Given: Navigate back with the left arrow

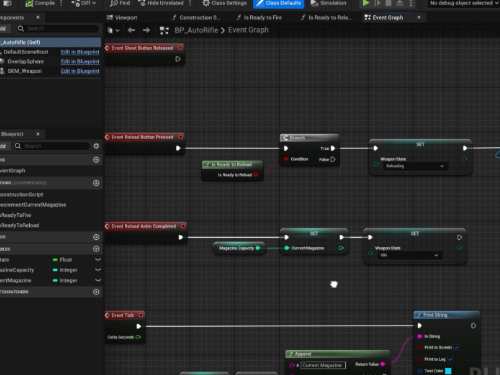Looking at the screenshot, I should click(x=131, y=30).
